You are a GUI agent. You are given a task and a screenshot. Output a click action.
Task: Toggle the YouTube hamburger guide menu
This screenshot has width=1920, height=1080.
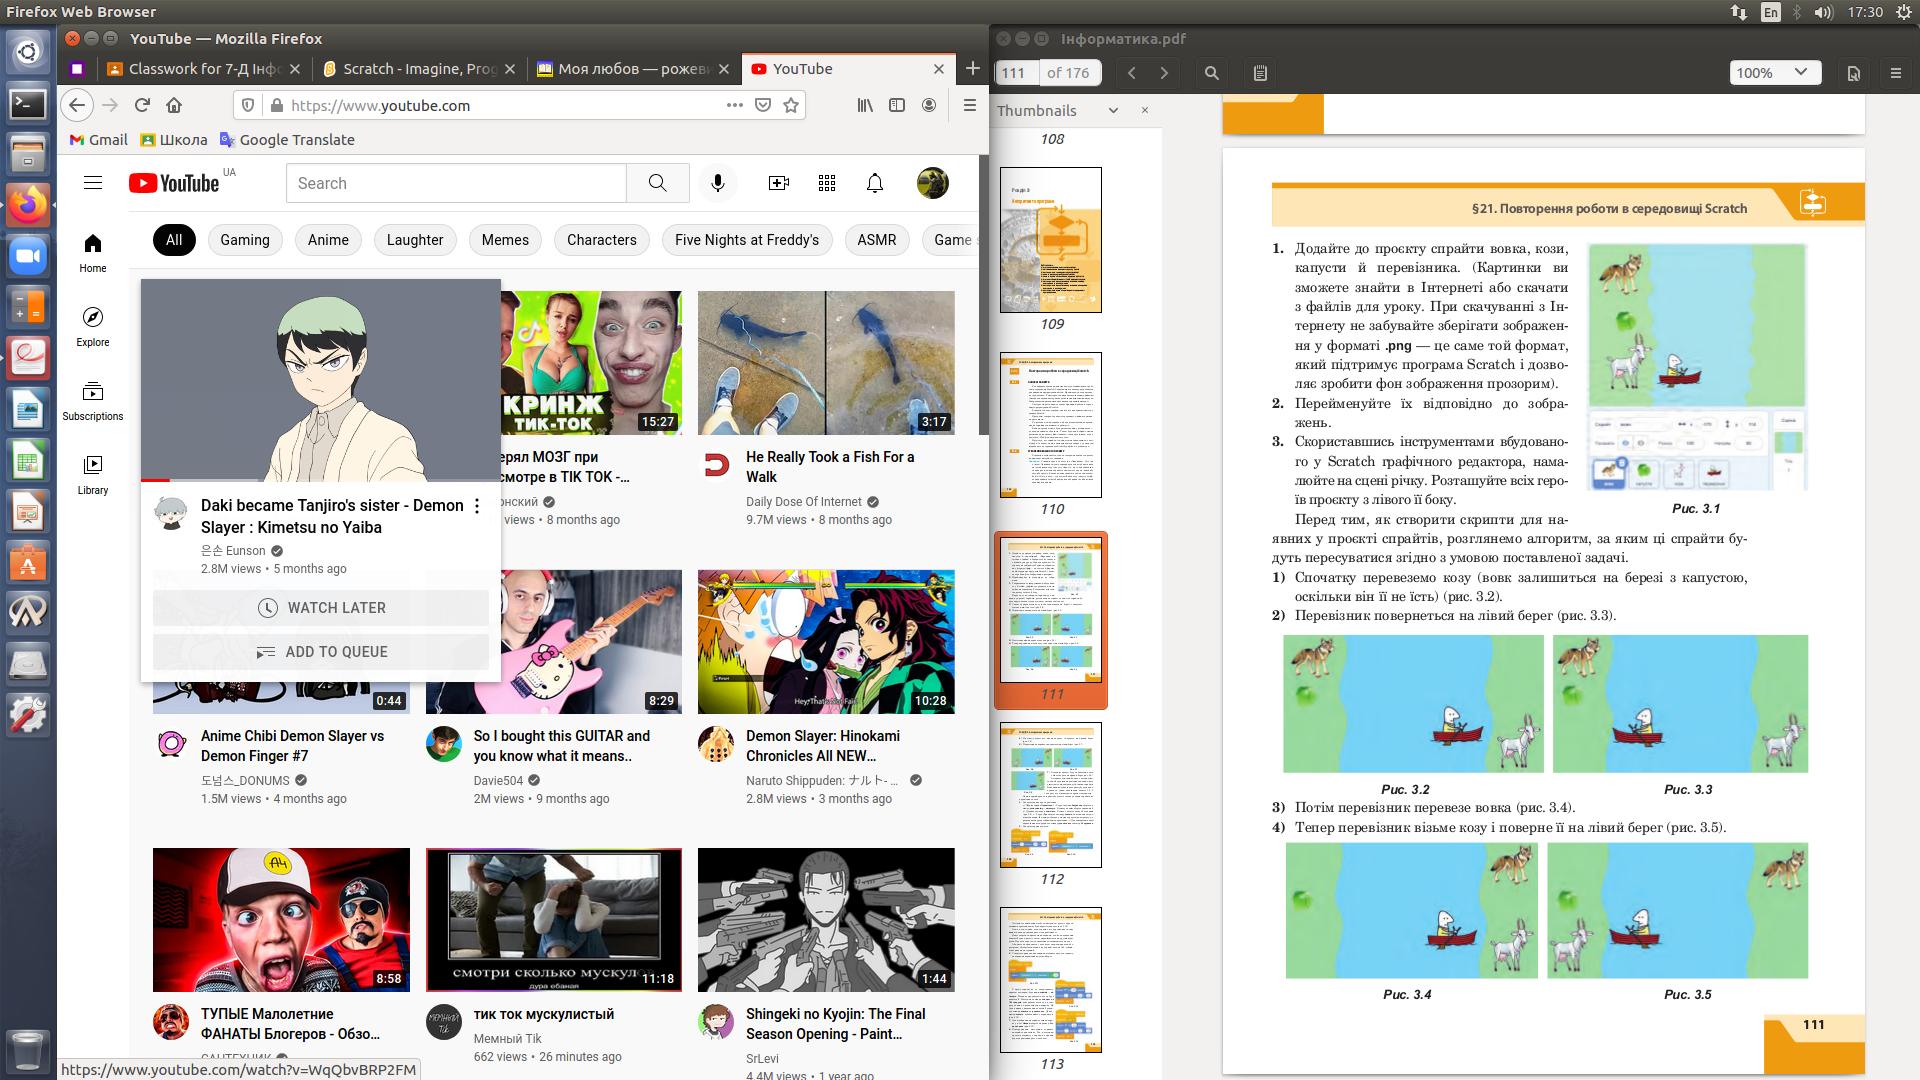pyautogui.click(x=93, y=183)
